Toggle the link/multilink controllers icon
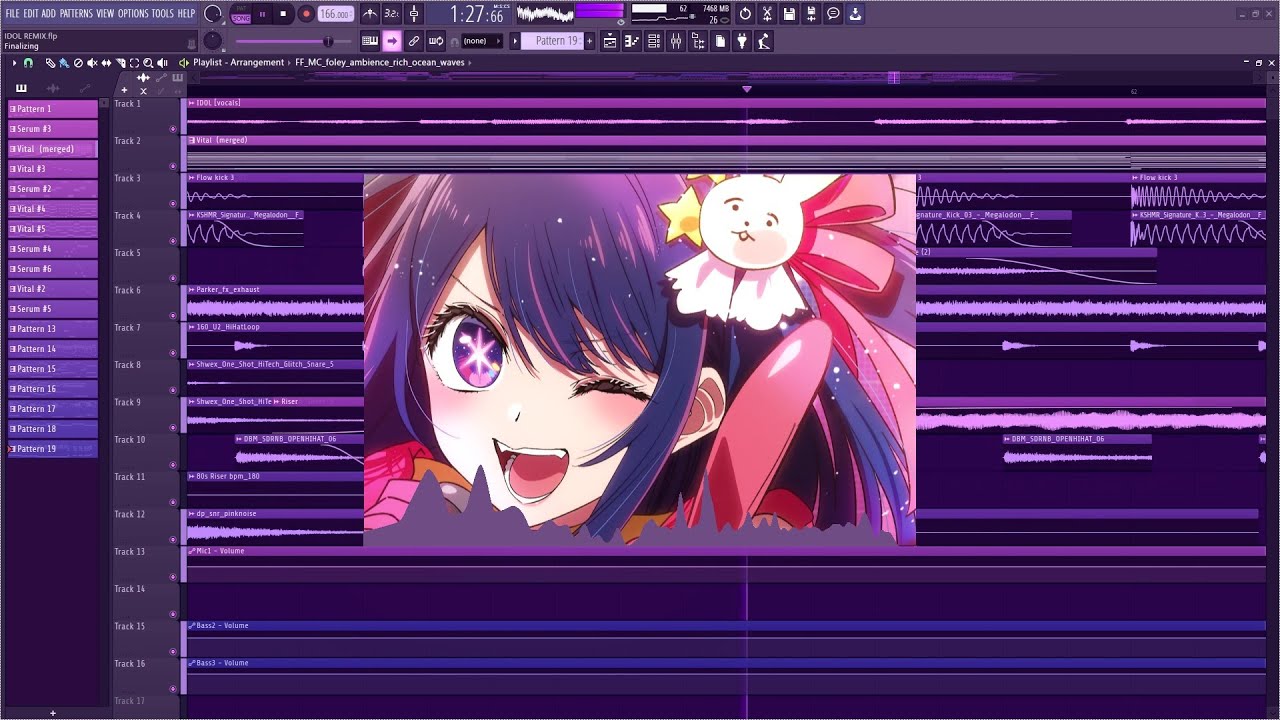The width and height of the screenshot is (1280, 720). (414, 41)
